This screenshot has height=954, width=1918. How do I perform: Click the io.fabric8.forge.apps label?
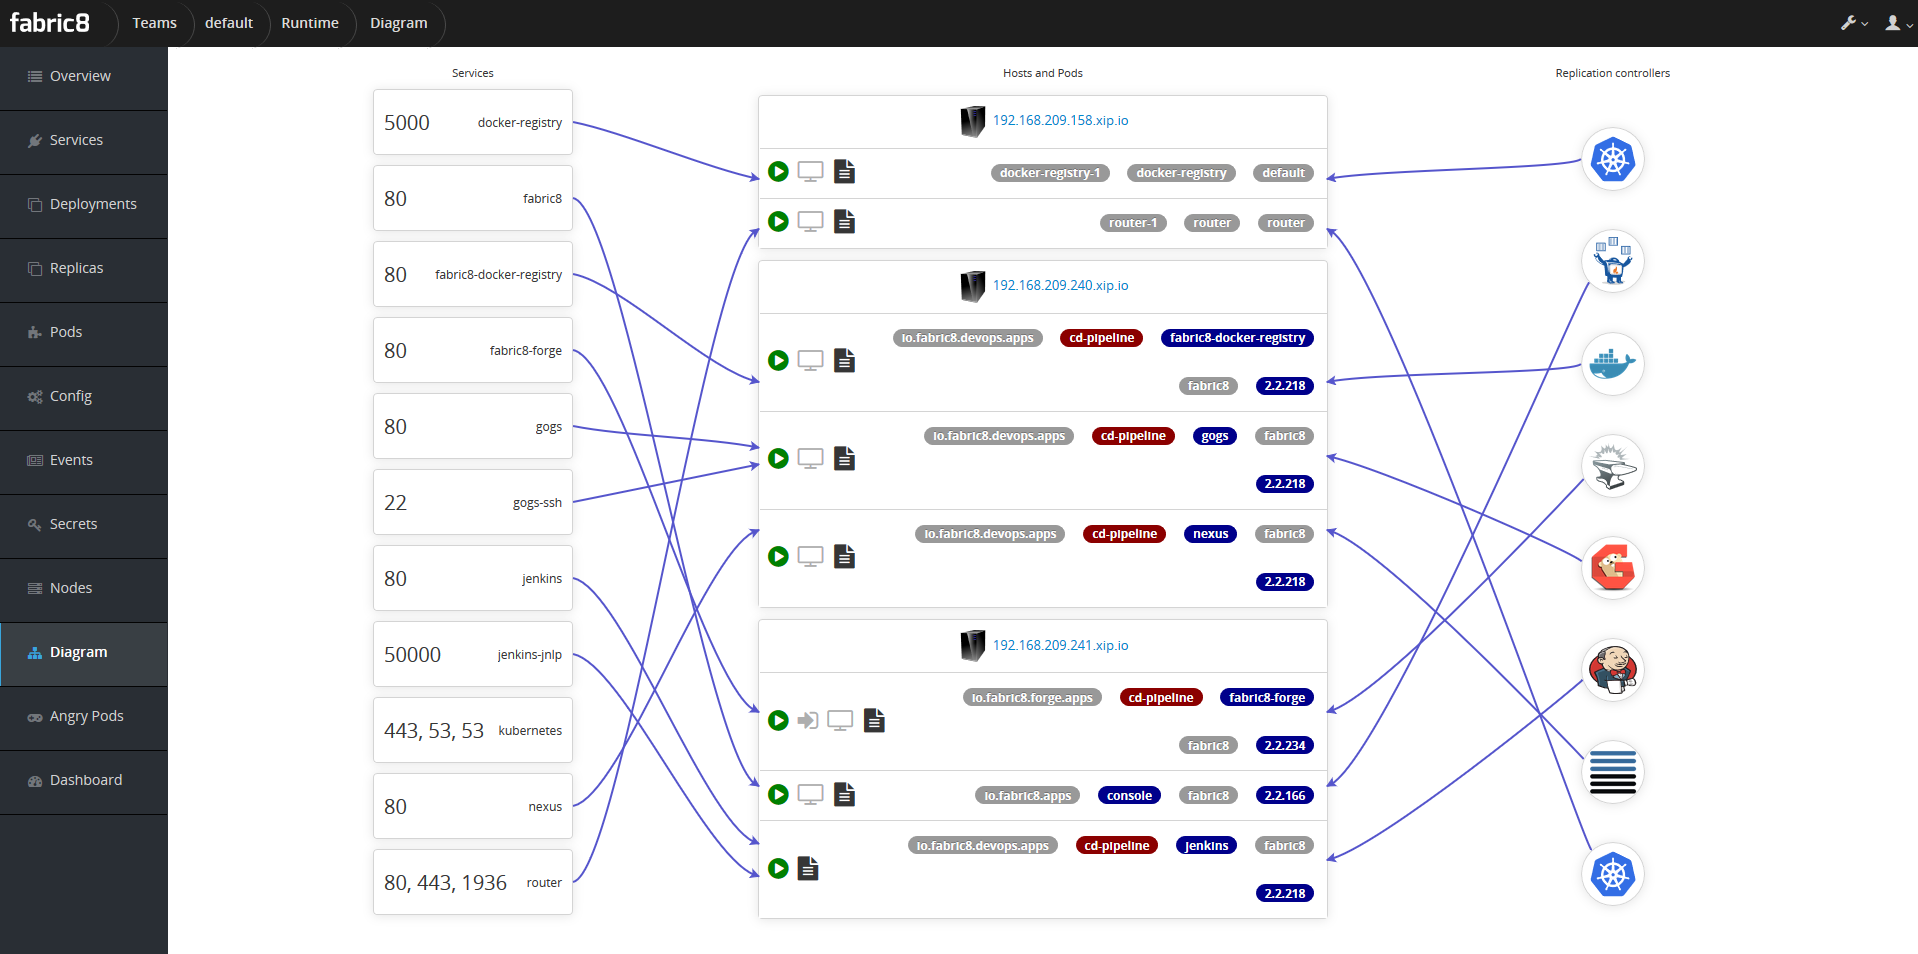(x=1032, y=698)
